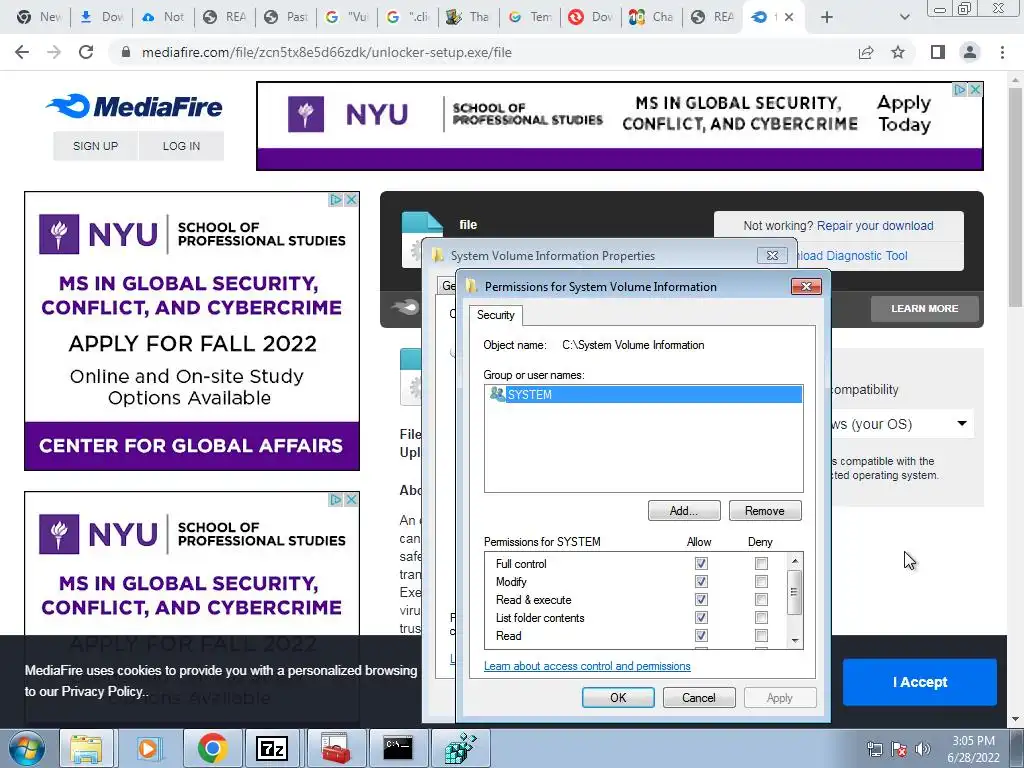The image size is (1024, 768).
Task: Open the red toolbox taskbar icon
Action: (x=335, y=748)
